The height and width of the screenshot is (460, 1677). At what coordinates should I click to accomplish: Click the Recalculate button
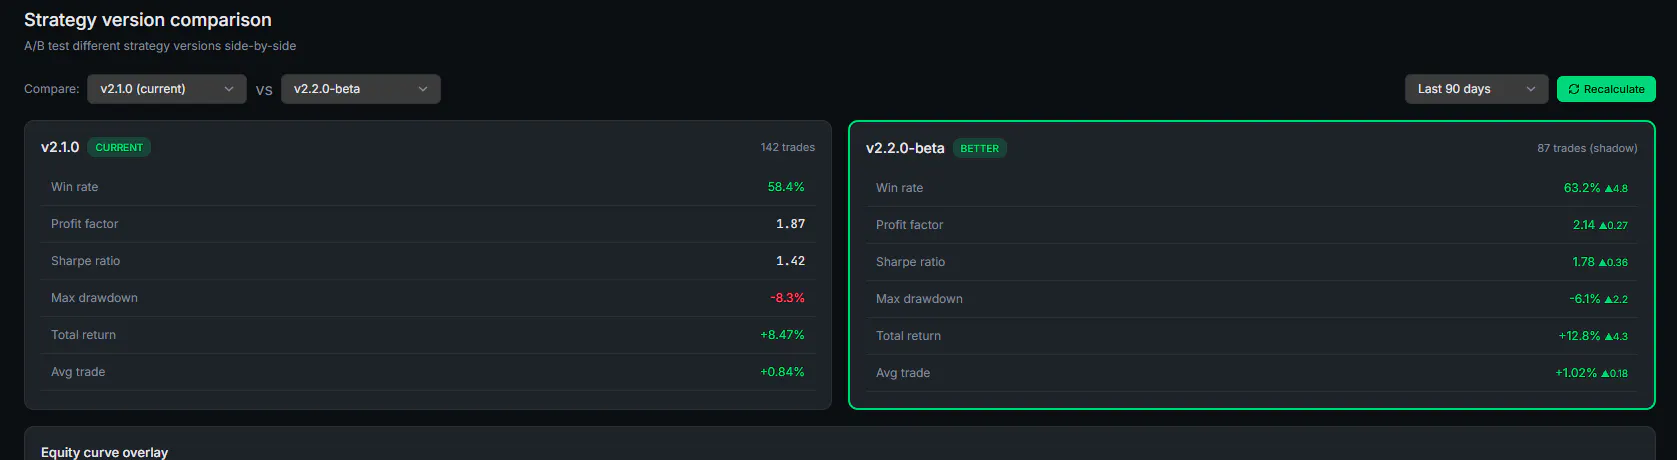tap(1606, 89)
